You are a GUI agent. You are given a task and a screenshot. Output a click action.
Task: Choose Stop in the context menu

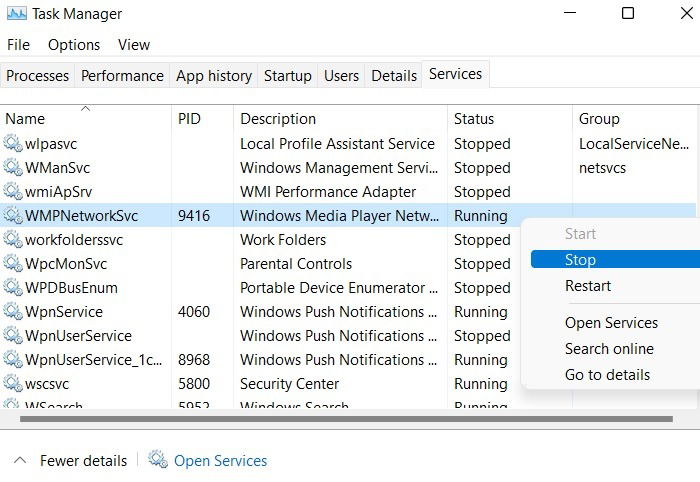(615, 259)
